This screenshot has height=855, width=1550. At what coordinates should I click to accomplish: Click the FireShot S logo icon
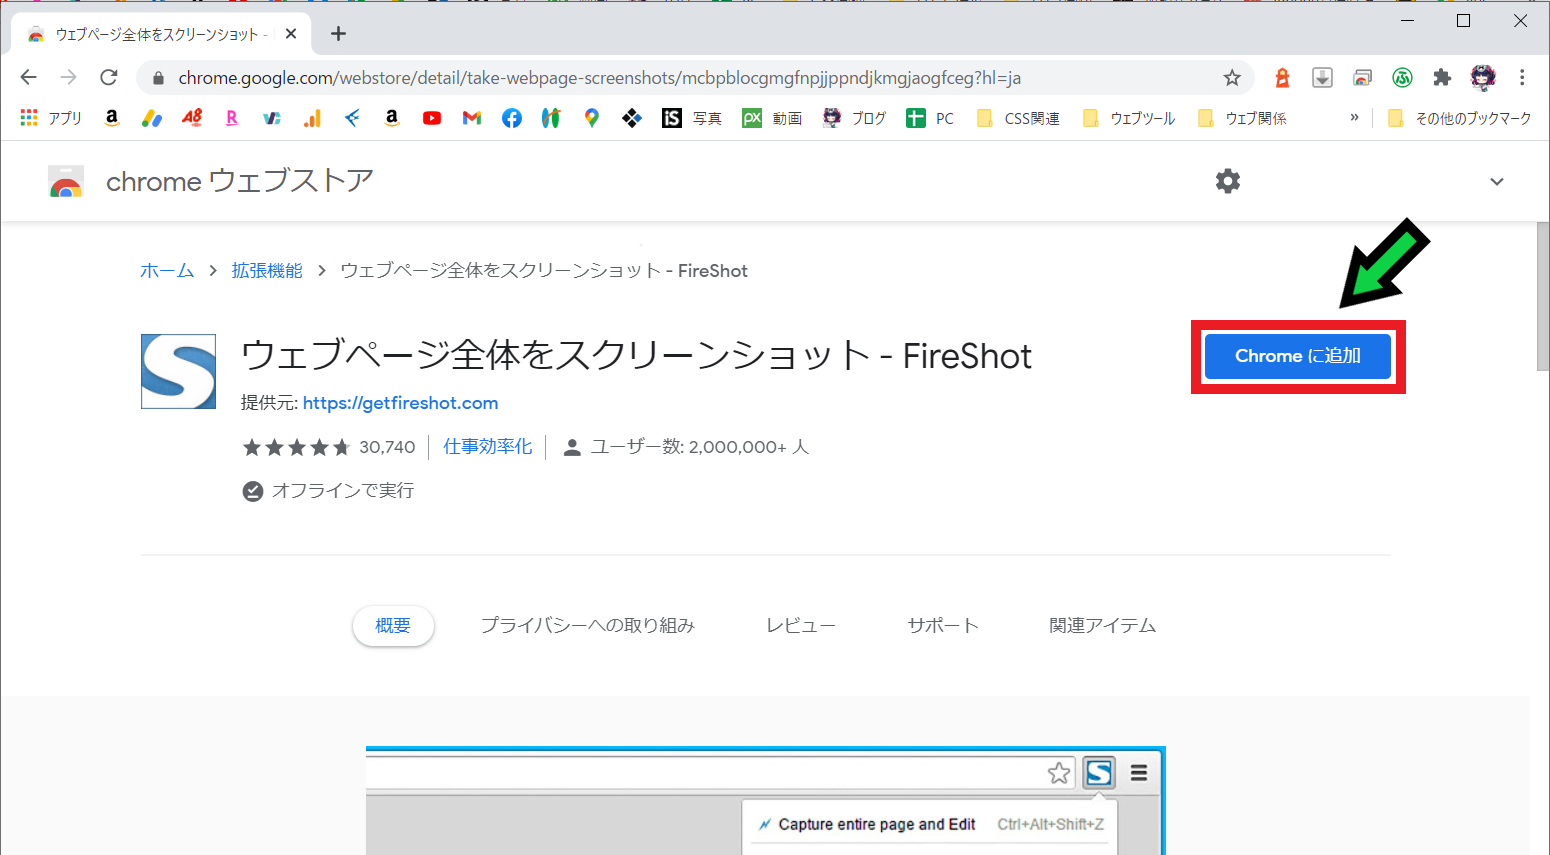coord(178,371)
